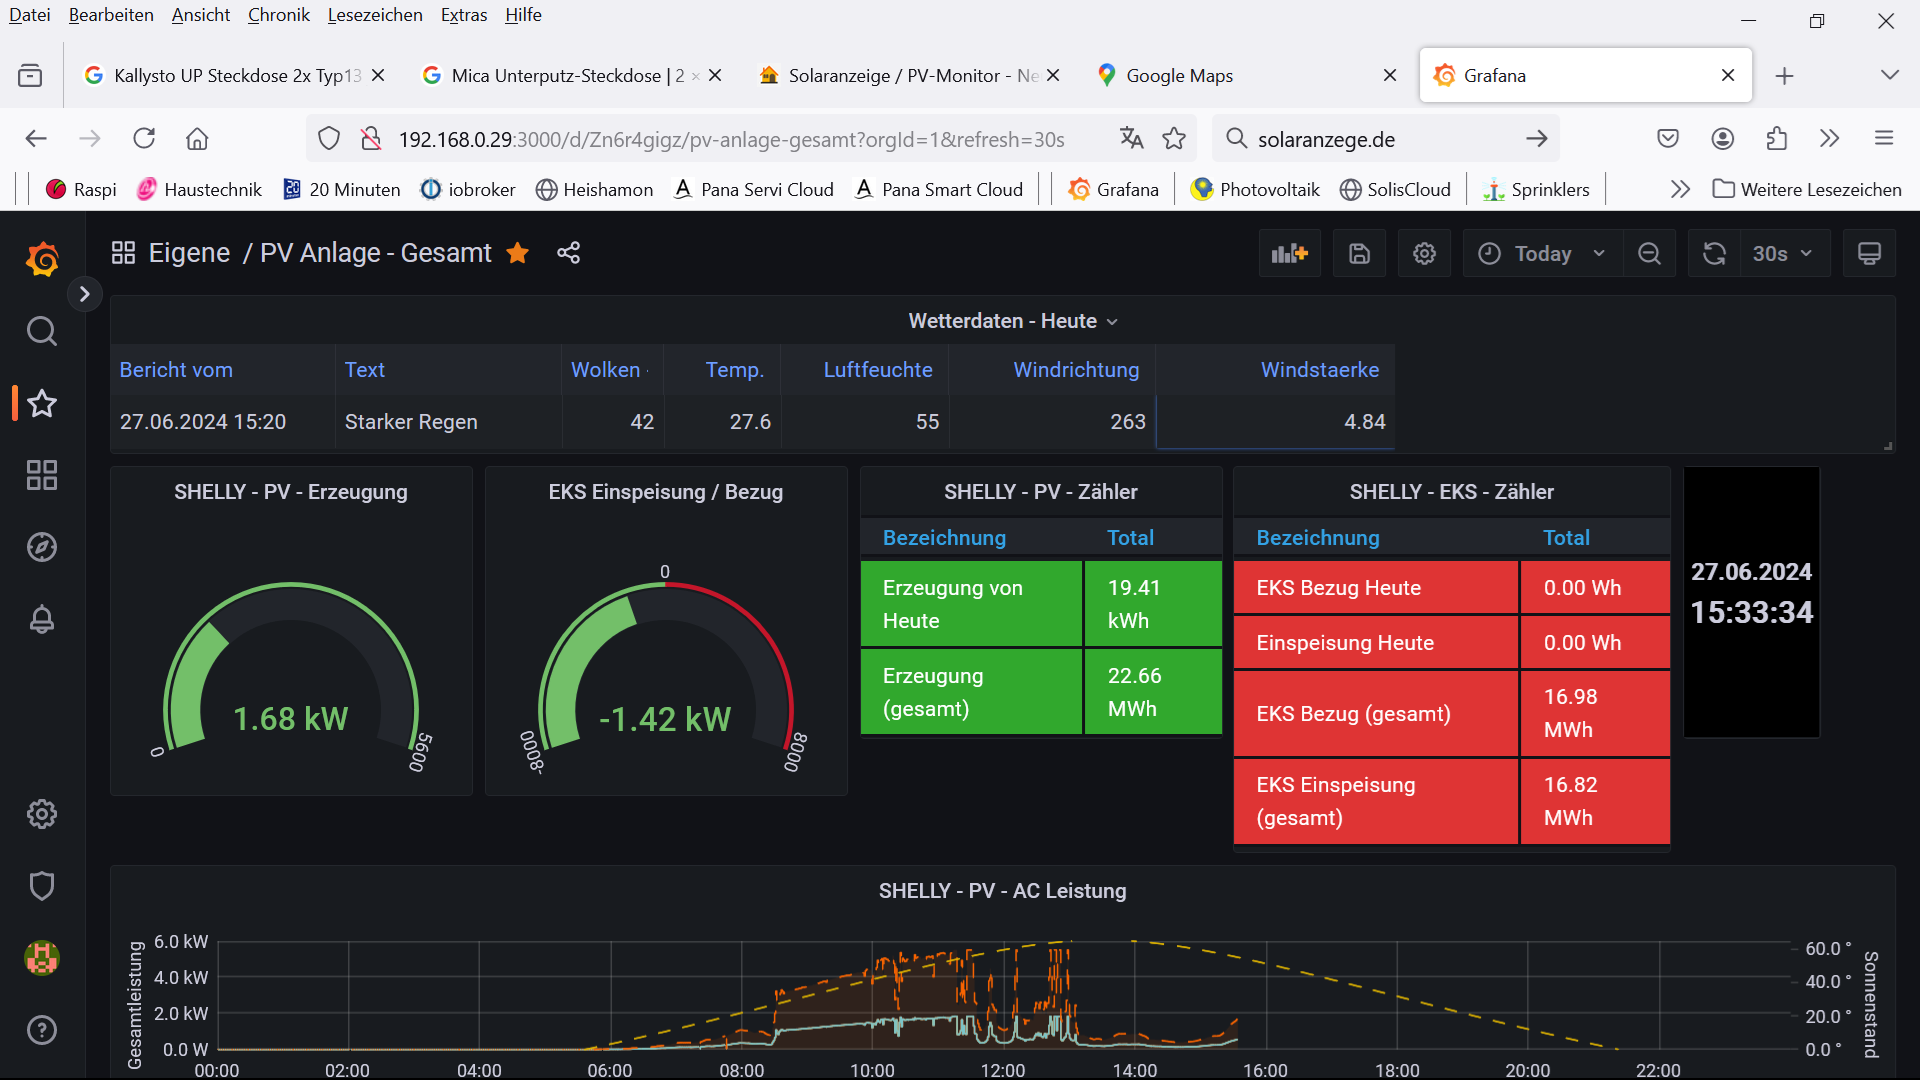1920x1080 pixels.
Task: Click the Add panel icon
Action: point(1289,254)
